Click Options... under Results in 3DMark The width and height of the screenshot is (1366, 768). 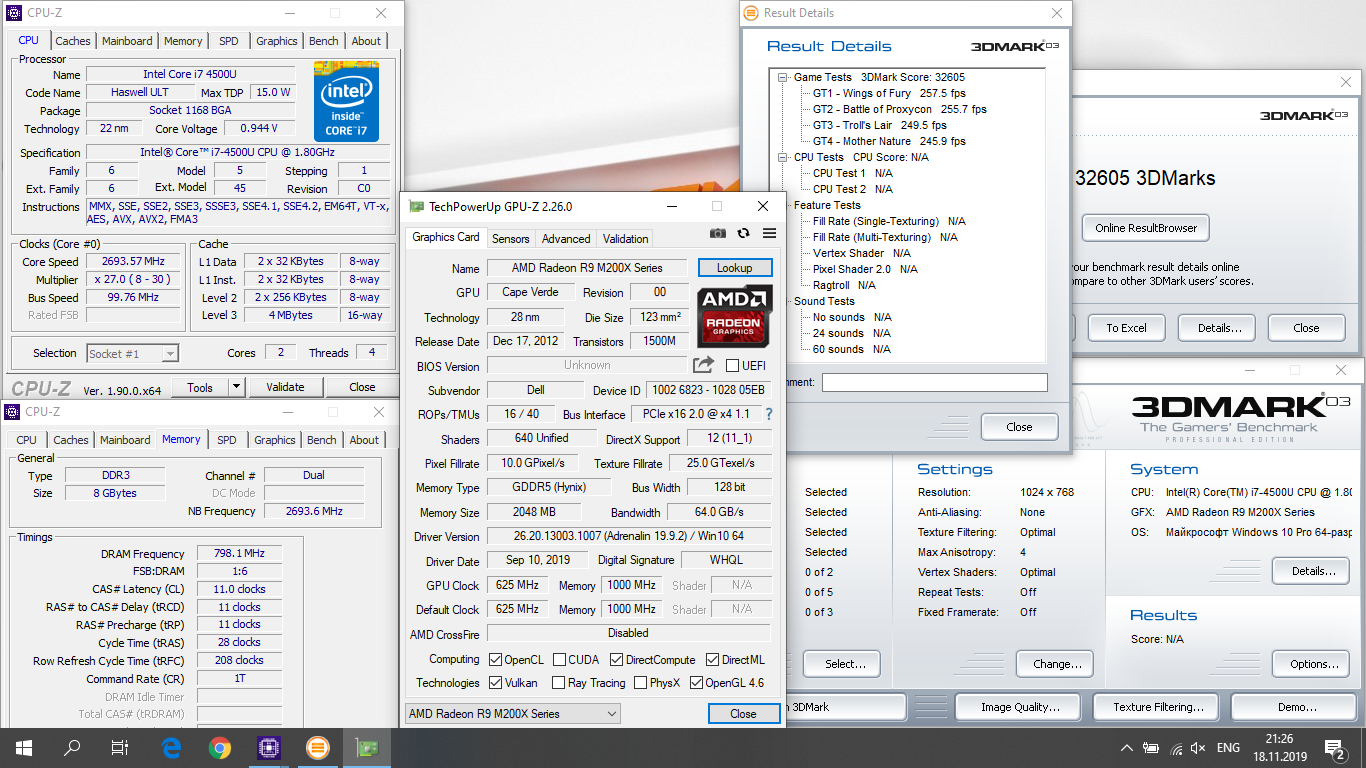click(x=1313, y=664)
